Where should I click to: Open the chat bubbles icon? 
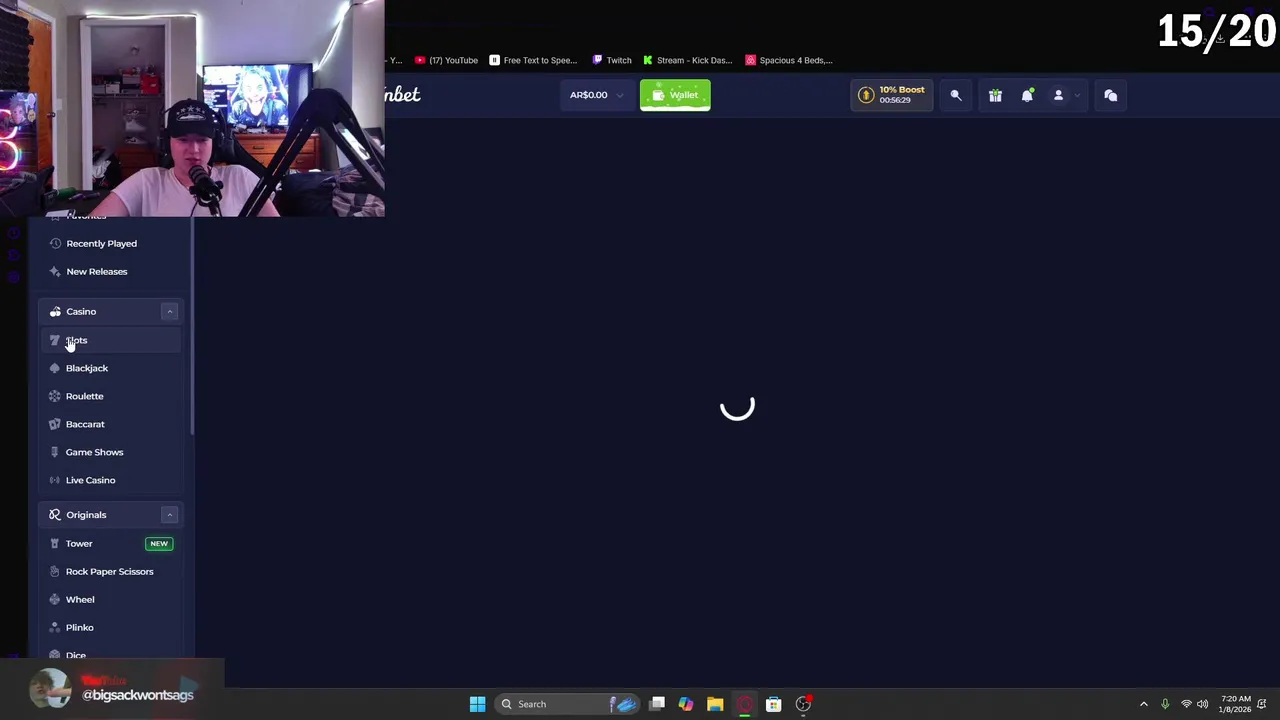(1110, 95)
